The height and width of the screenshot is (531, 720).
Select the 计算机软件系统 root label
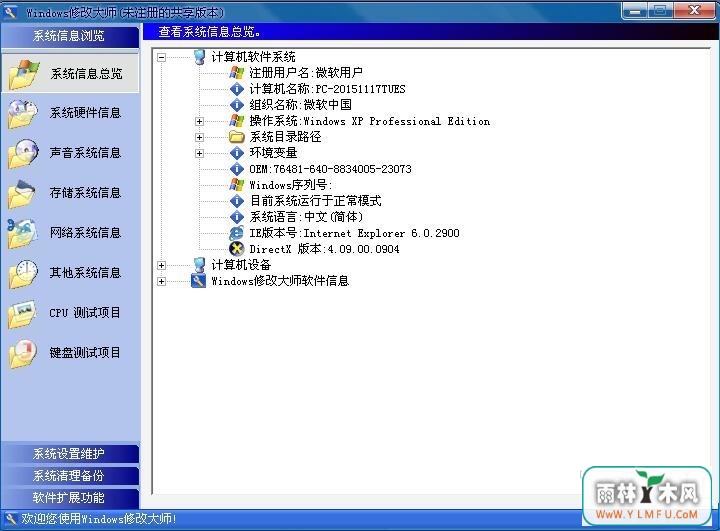tap(253, 57)
